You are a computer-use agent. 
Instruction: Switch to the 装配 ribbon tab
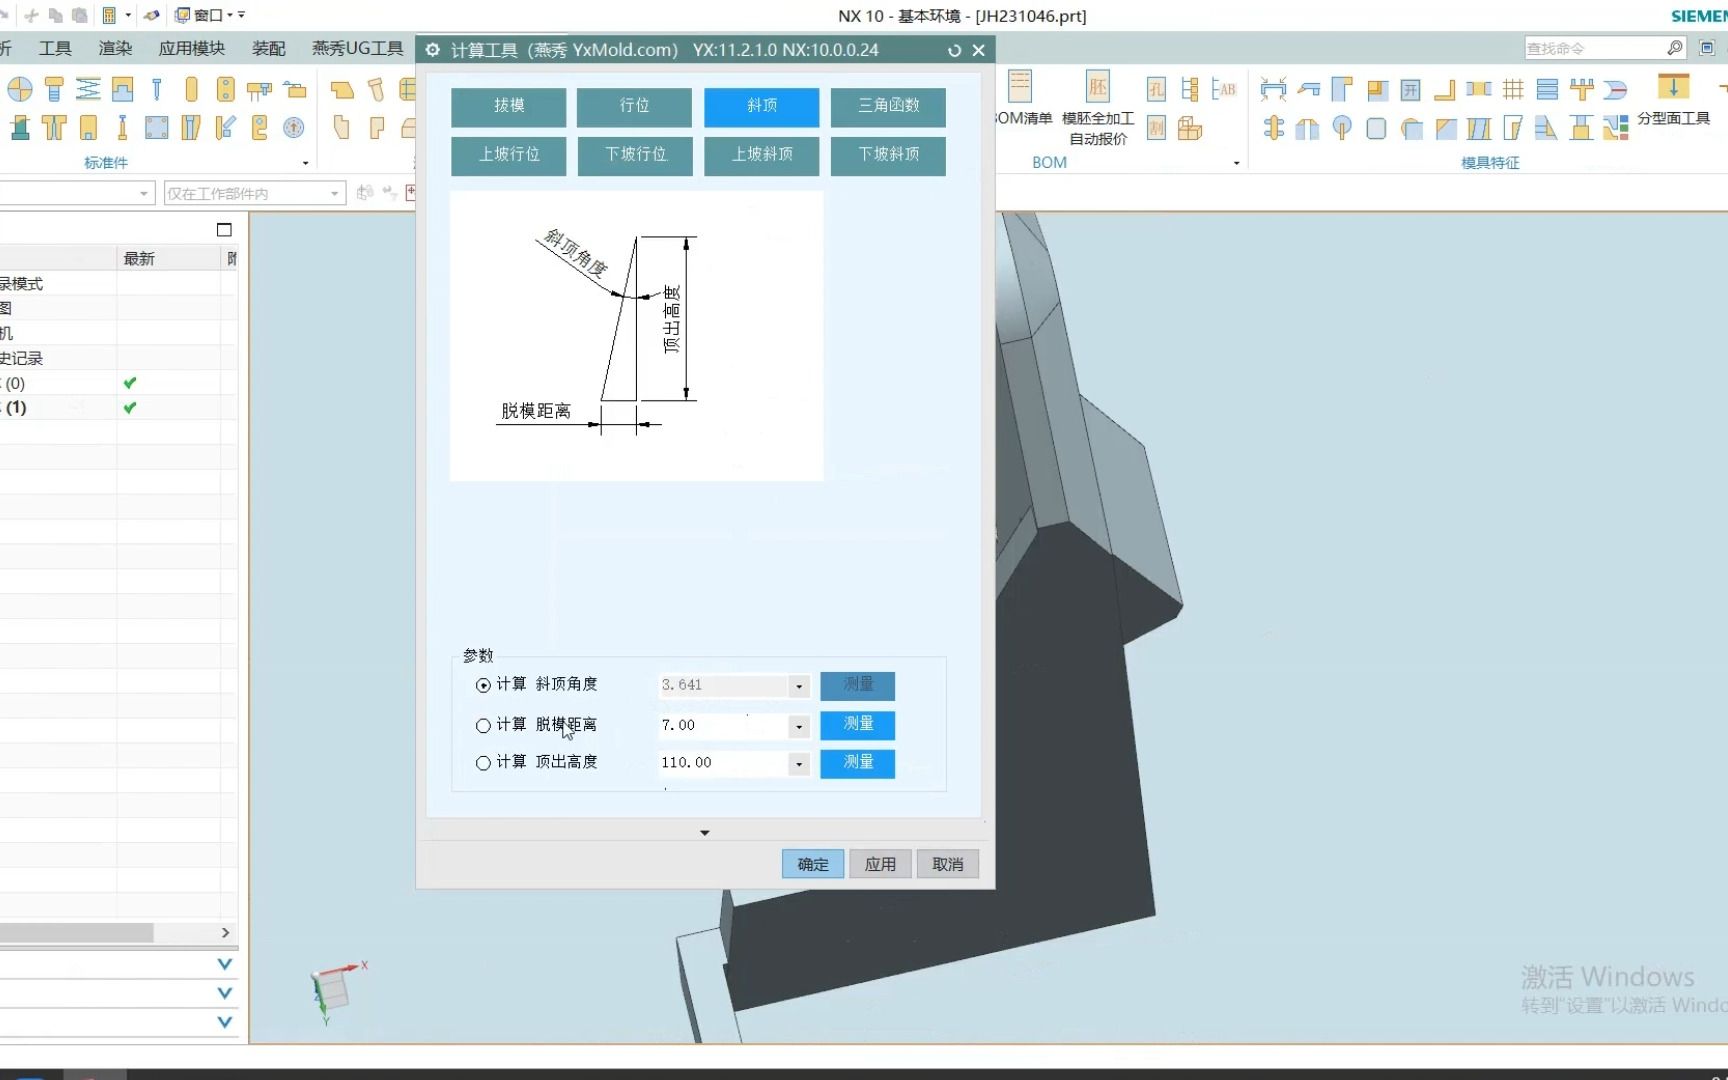267,48
